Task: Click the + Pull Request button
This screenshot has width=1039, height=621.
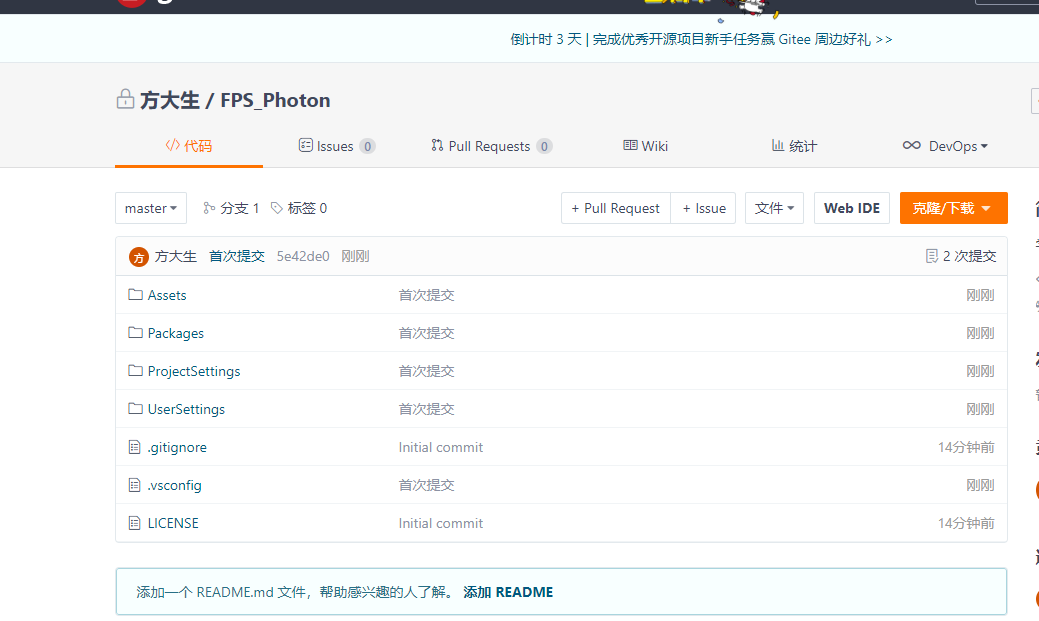Action: (x=616, y=208)
